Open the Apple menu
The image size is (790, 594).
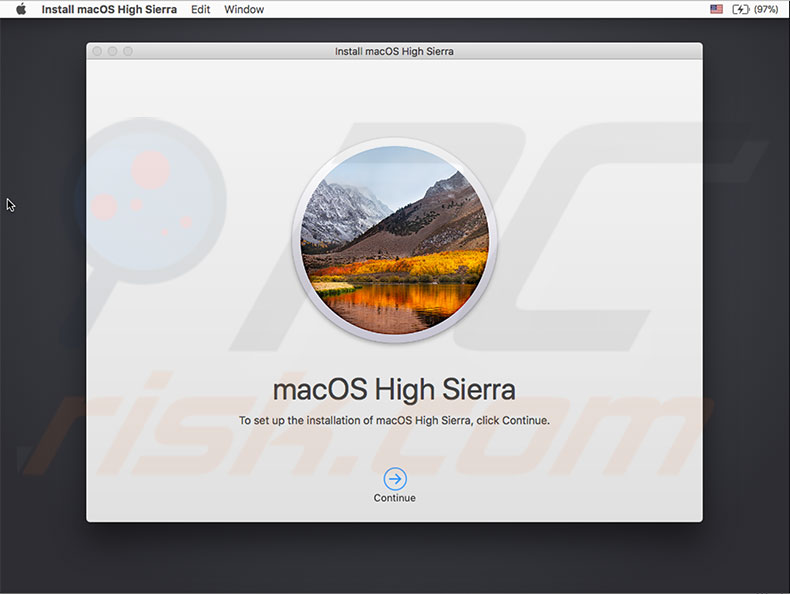[21, 9]
